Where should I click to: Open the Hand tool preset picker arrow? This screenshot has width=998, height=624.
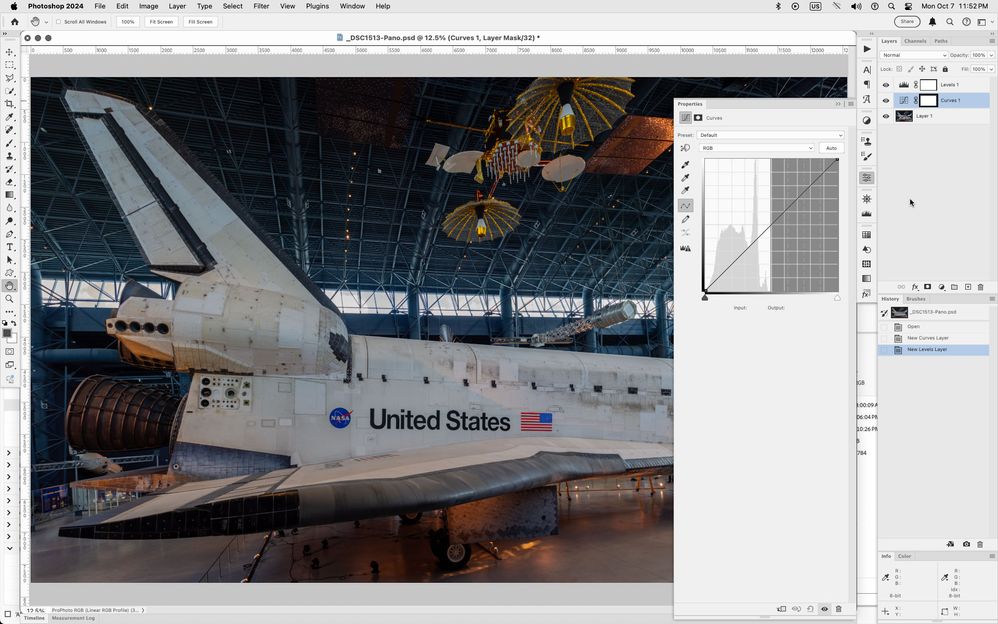pos(46,22)
